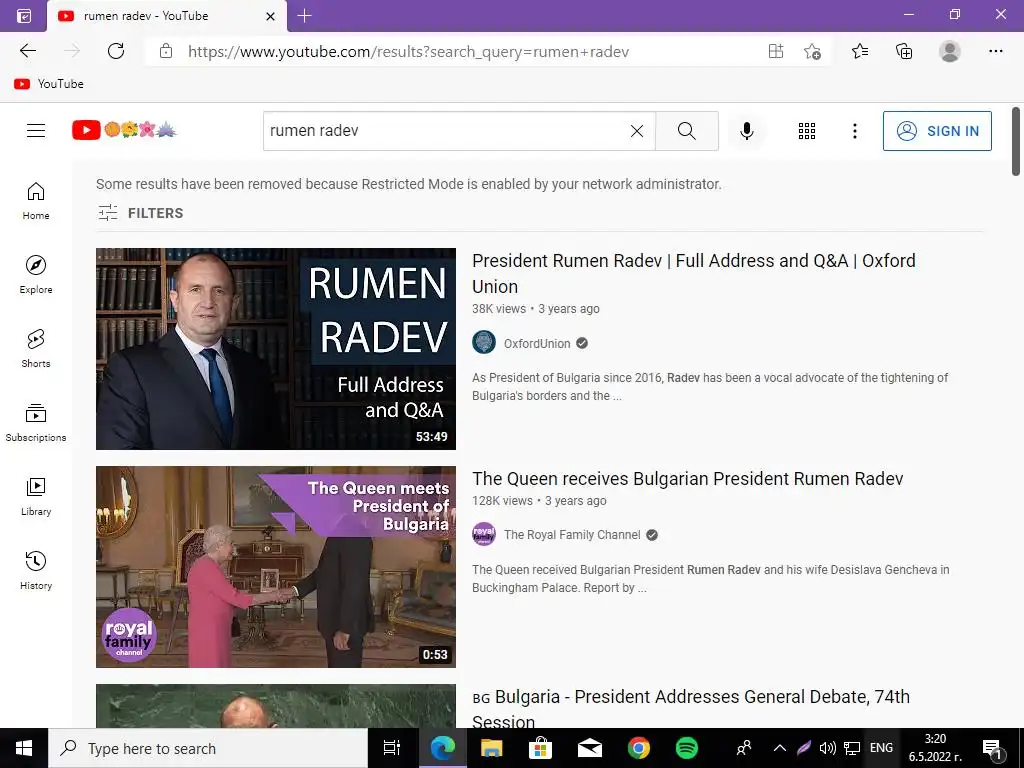Image resolution: width=1024 pixels, height=768 pixels.
Task: Start voice search with microphone icon
Action: coord(746,131)
